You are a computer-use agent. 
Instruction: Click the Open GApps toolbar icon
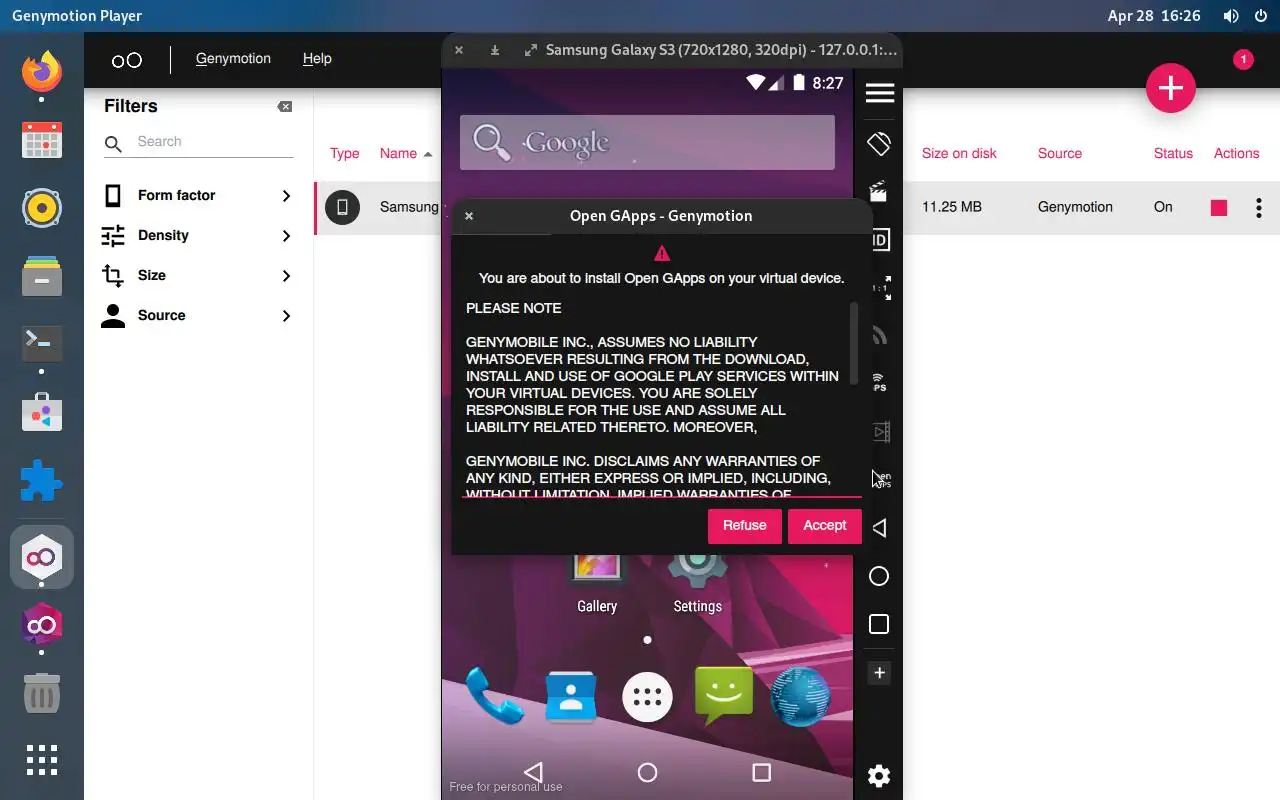tap(881, 480)
